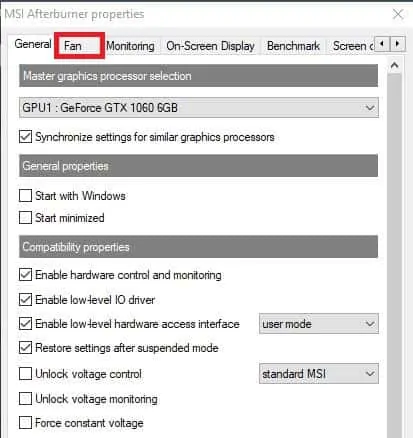Uncheck Synchronize settings for similar graphics processors
The image size is (413, 438).
(x=26, y=137)
